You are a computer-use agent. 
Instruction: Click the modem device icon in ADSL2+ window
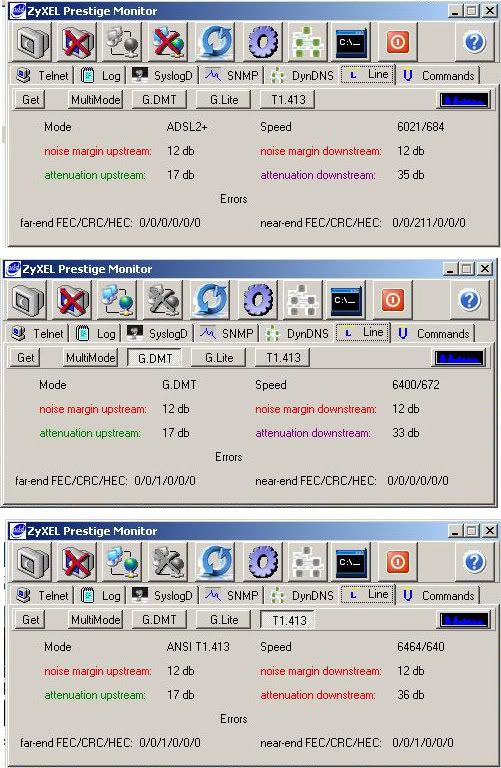click(x=33, y=42)
